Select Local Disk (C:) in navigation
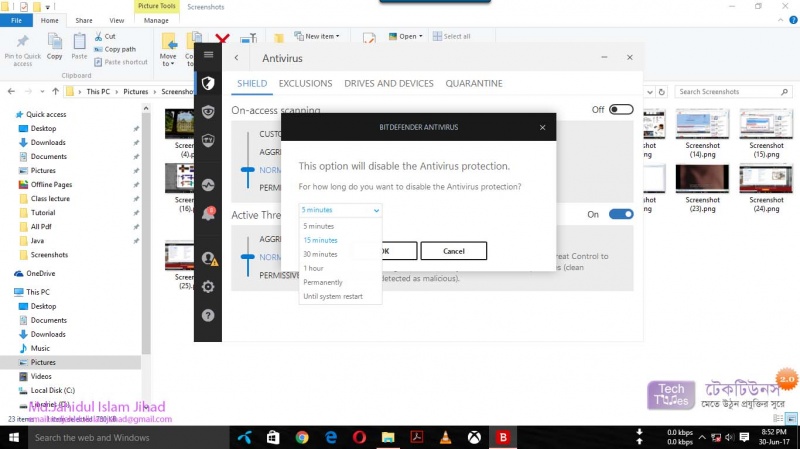 [53, 390]
